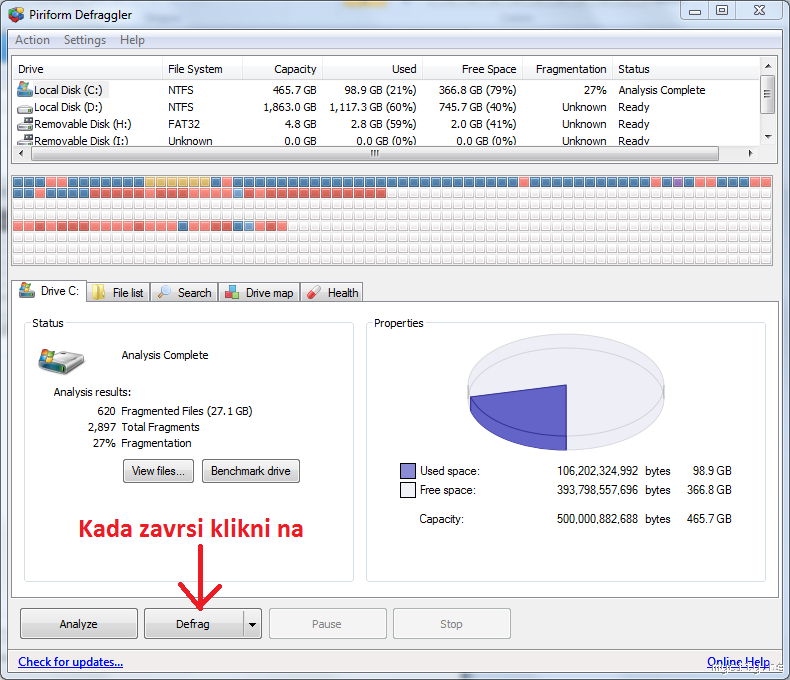Viewport: 790px width, 680px height.
Task: Click the 500,000,882,688 capacity bytes value
Action: (x=597, y=519)
